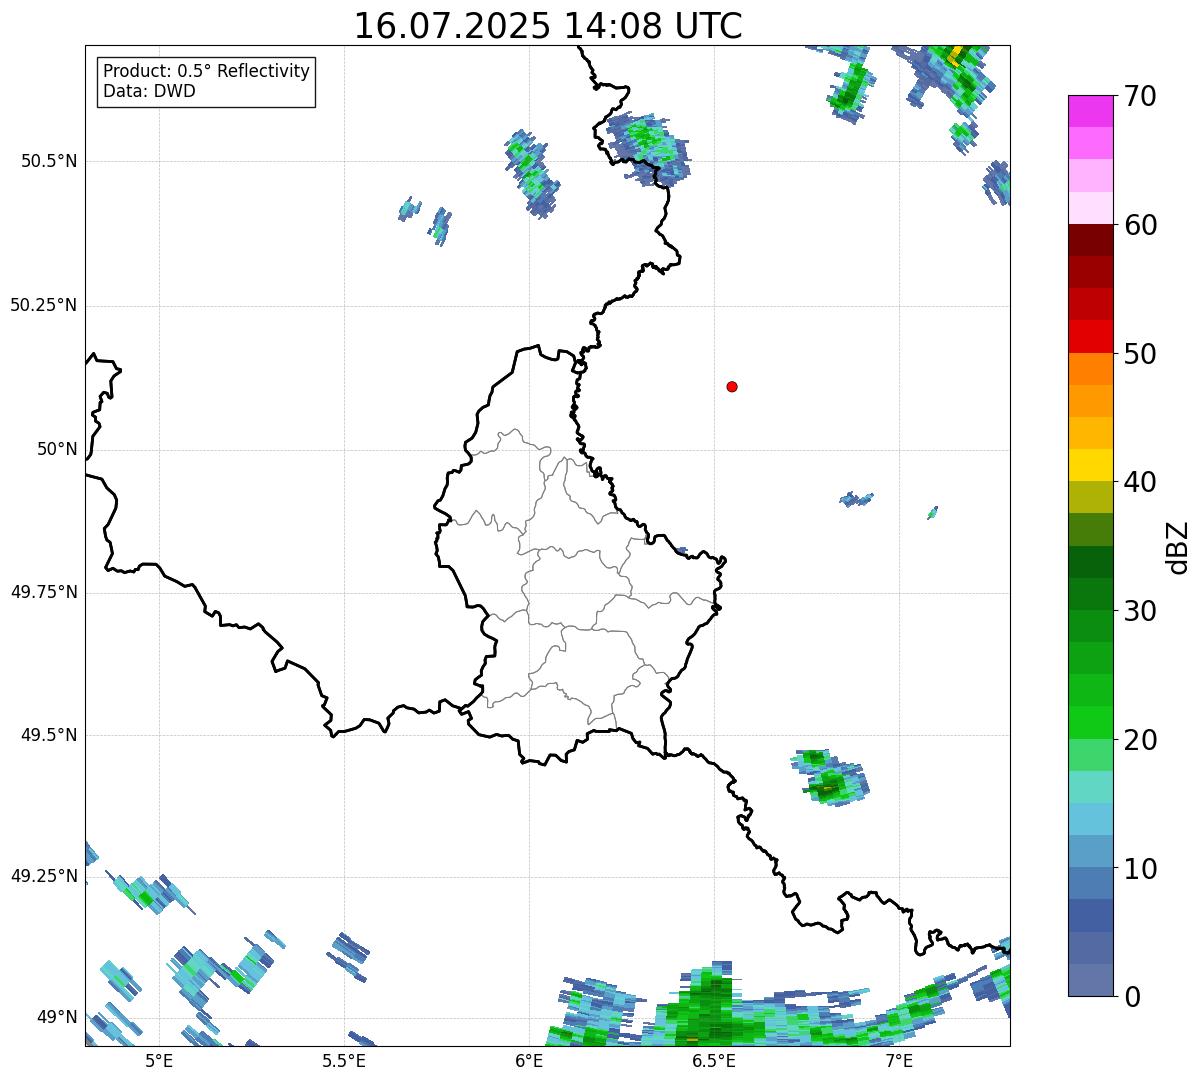Click the 49.25°N latitude label
The image size is (1202, 1081).
tap(44, 876)
